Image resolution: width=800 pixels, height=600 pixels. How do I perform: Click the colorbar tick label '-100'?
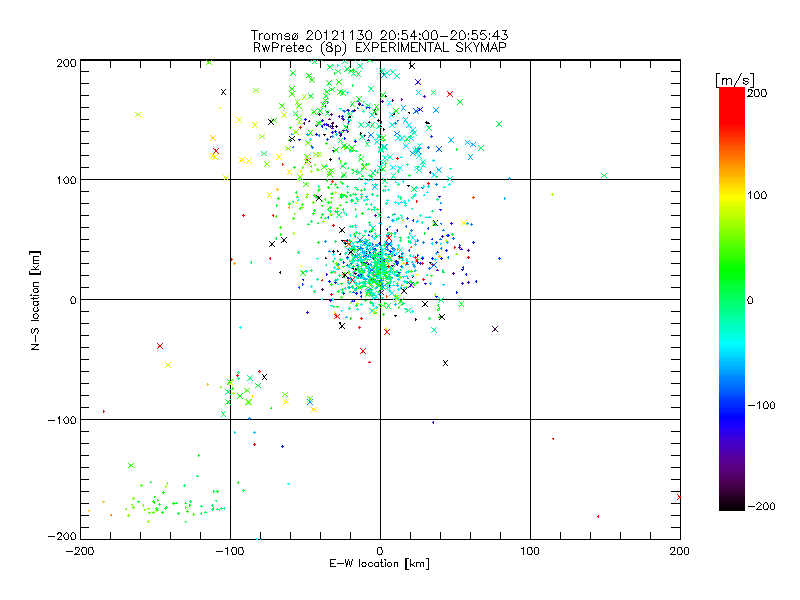(761, 405)
